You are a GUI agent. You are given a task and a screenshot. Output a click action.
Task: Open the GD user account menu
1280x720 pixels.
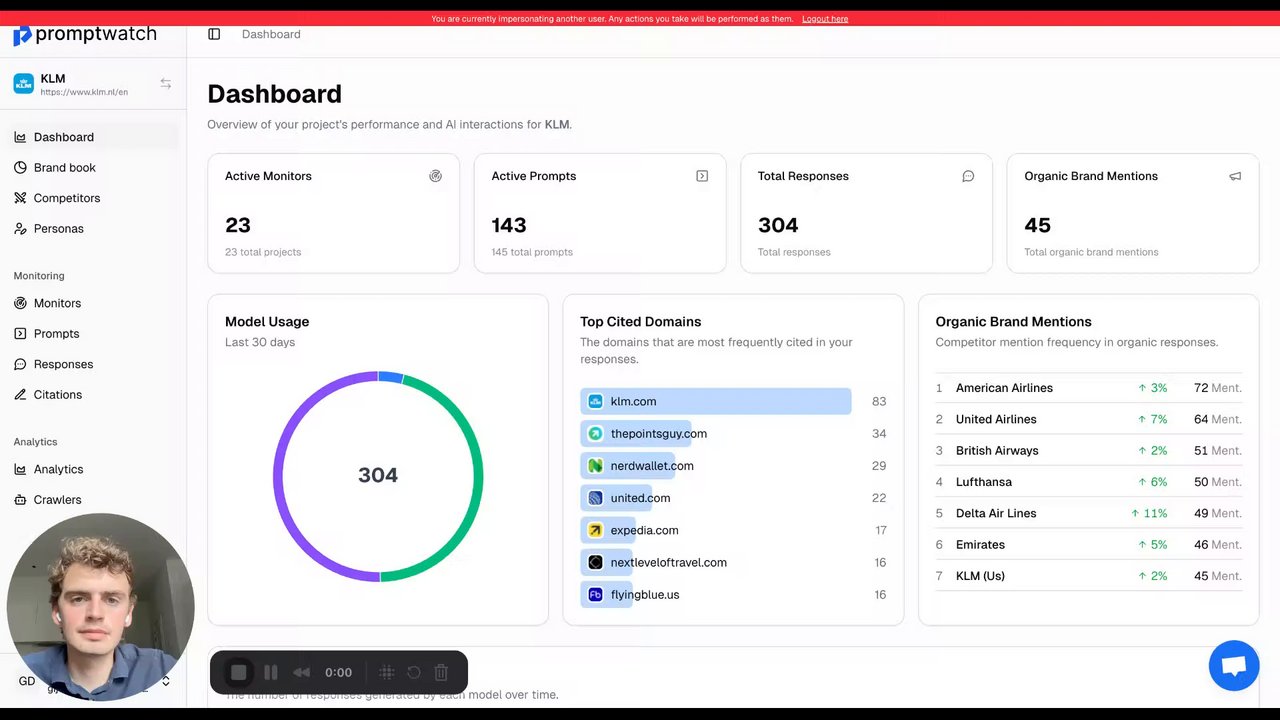[93, 681]
